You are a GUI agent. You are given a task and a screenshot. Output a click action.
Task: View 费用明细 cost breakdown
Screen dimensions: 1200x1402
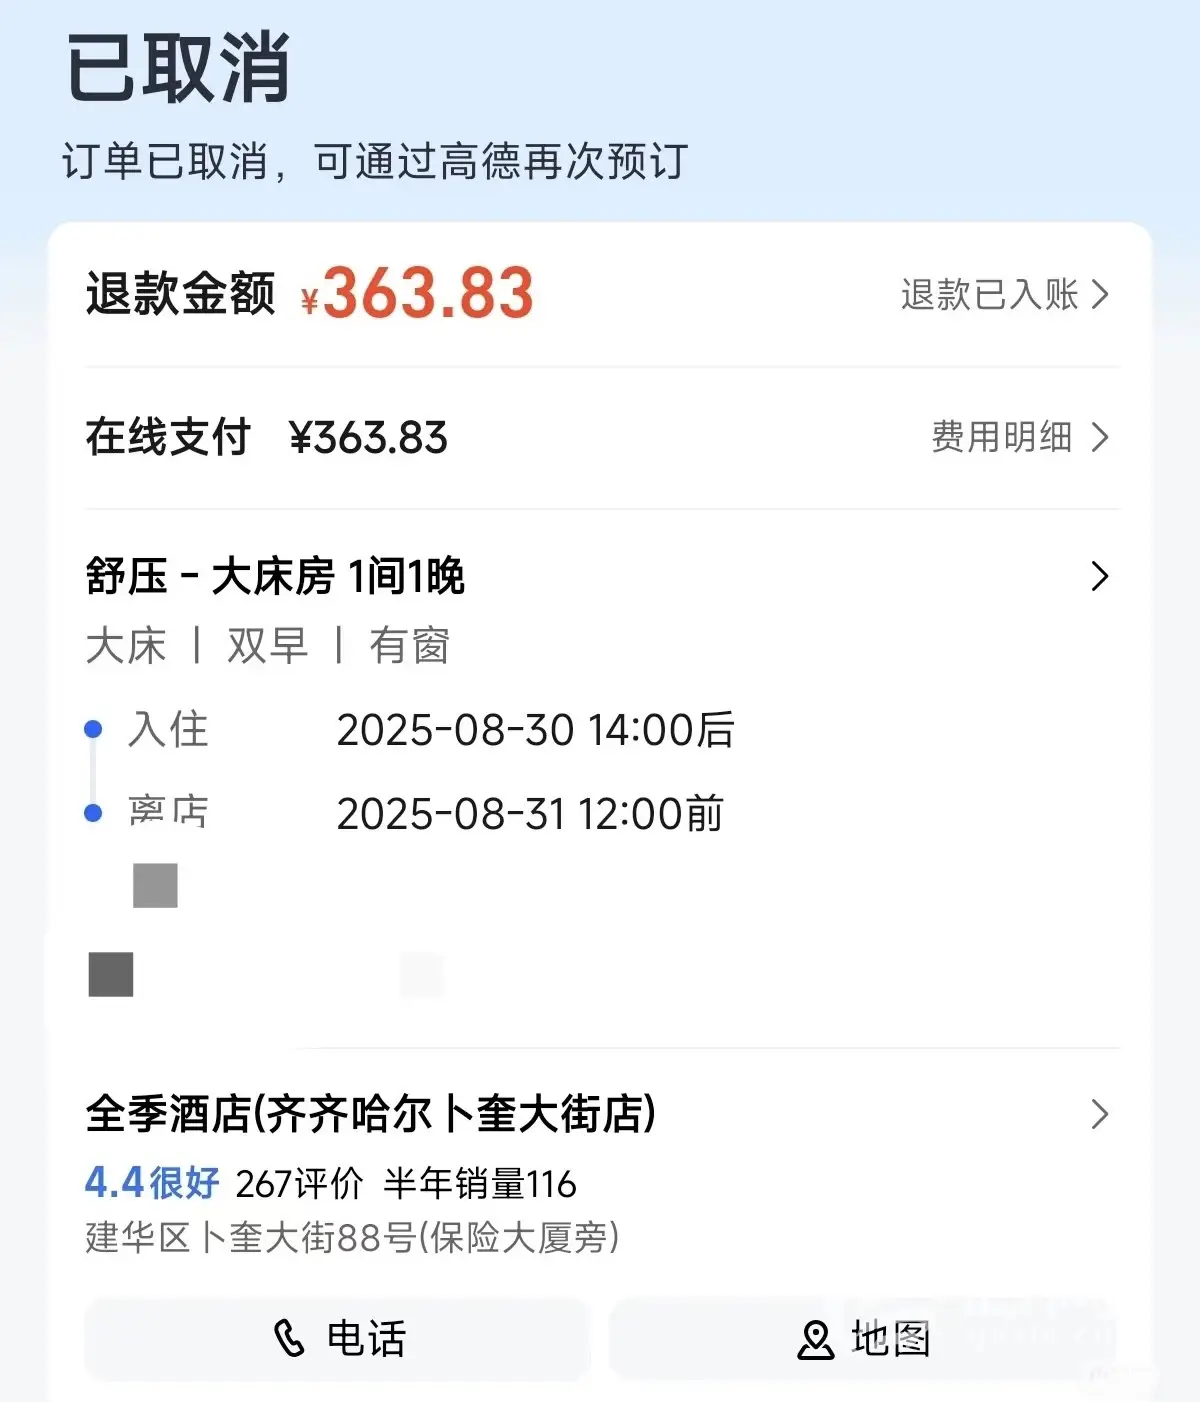coord(1001,437)
